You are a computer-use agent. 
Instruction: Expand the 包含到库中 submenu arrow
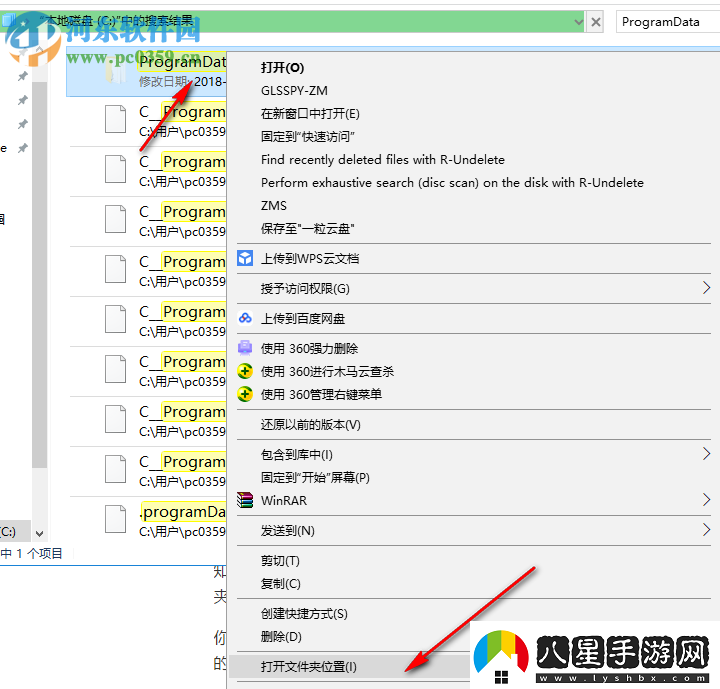[x=707, y=455]
